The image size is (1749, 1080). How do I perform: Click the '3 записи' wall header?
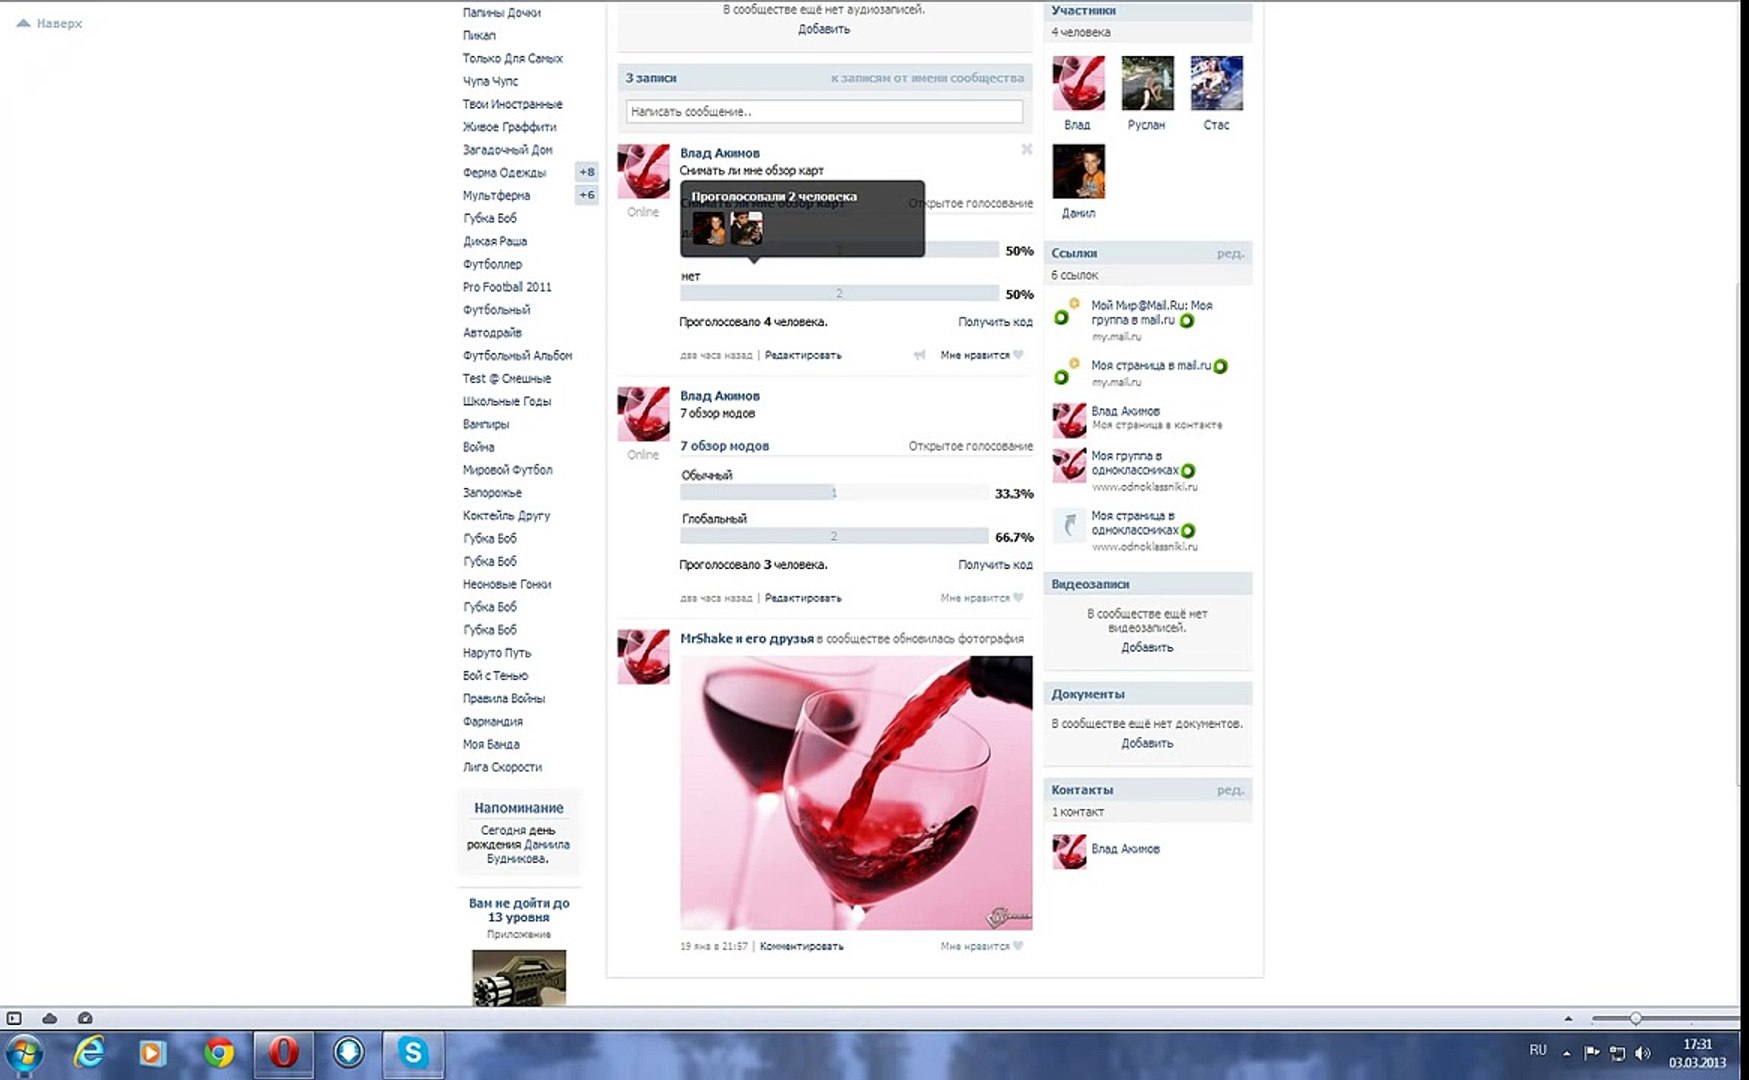tap(651, 78)
